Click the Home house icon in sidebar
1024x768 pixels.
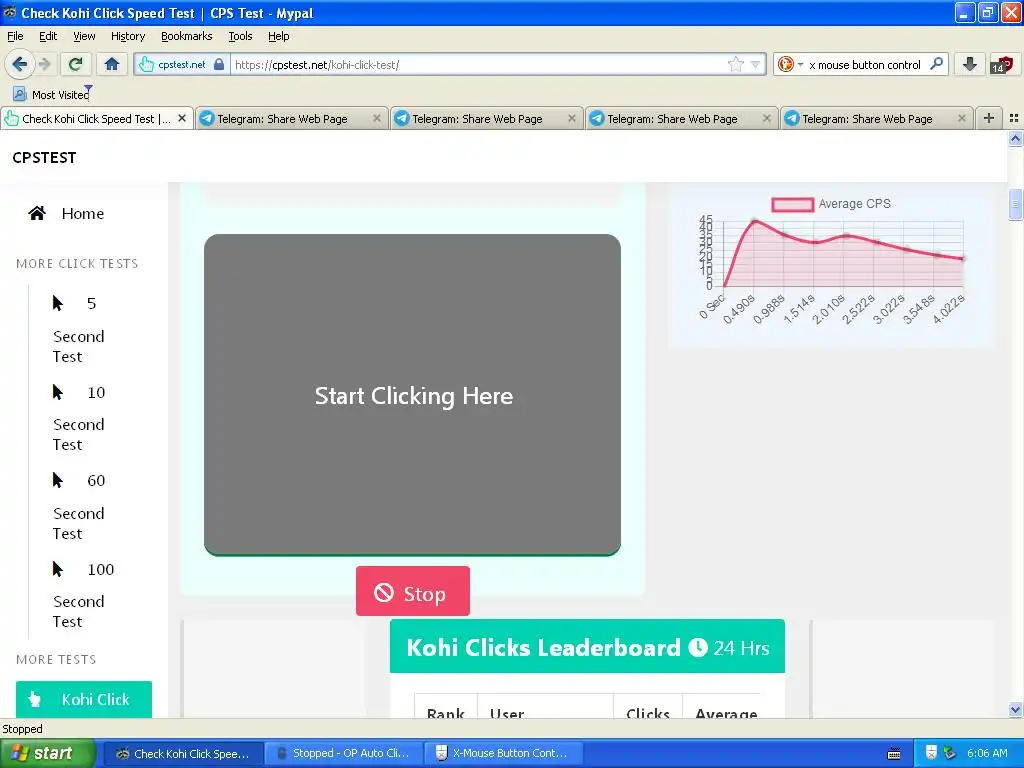click(37, 214)
